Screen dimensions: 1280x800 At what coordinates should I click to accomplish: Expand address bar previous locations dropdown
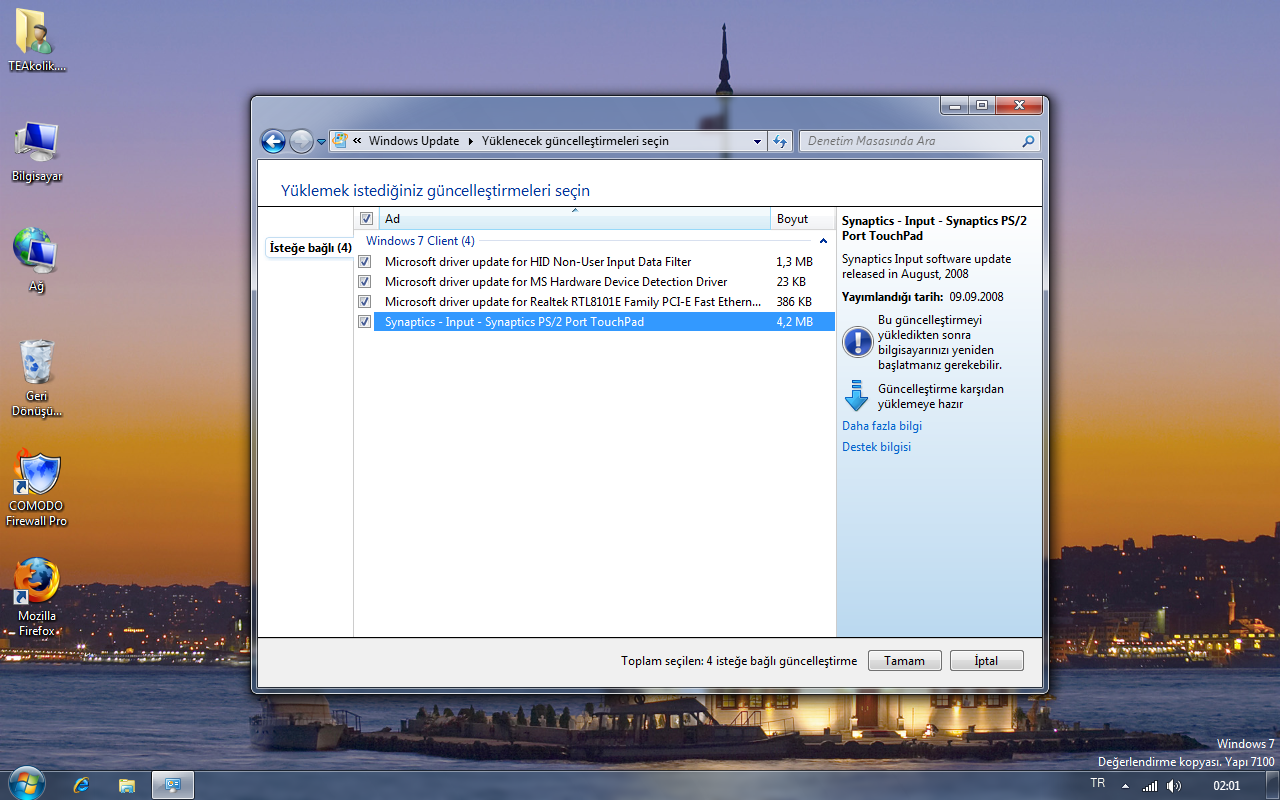tap(757, 141)
